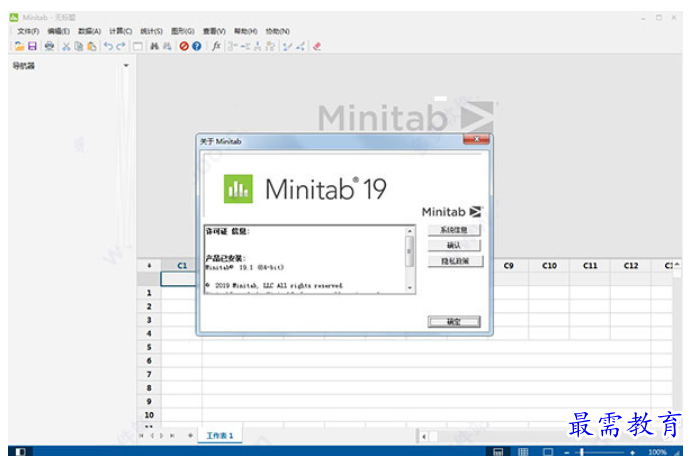Open the 文件(F) menu

pyautogui.click(x=28, y=31)
